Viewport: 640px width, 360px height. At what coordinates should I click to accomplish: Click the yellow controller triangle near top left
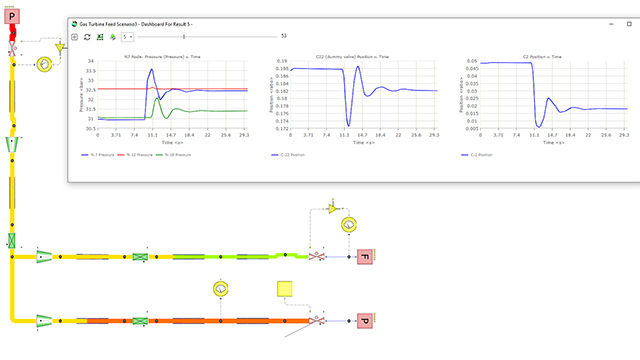pos(60,48)
